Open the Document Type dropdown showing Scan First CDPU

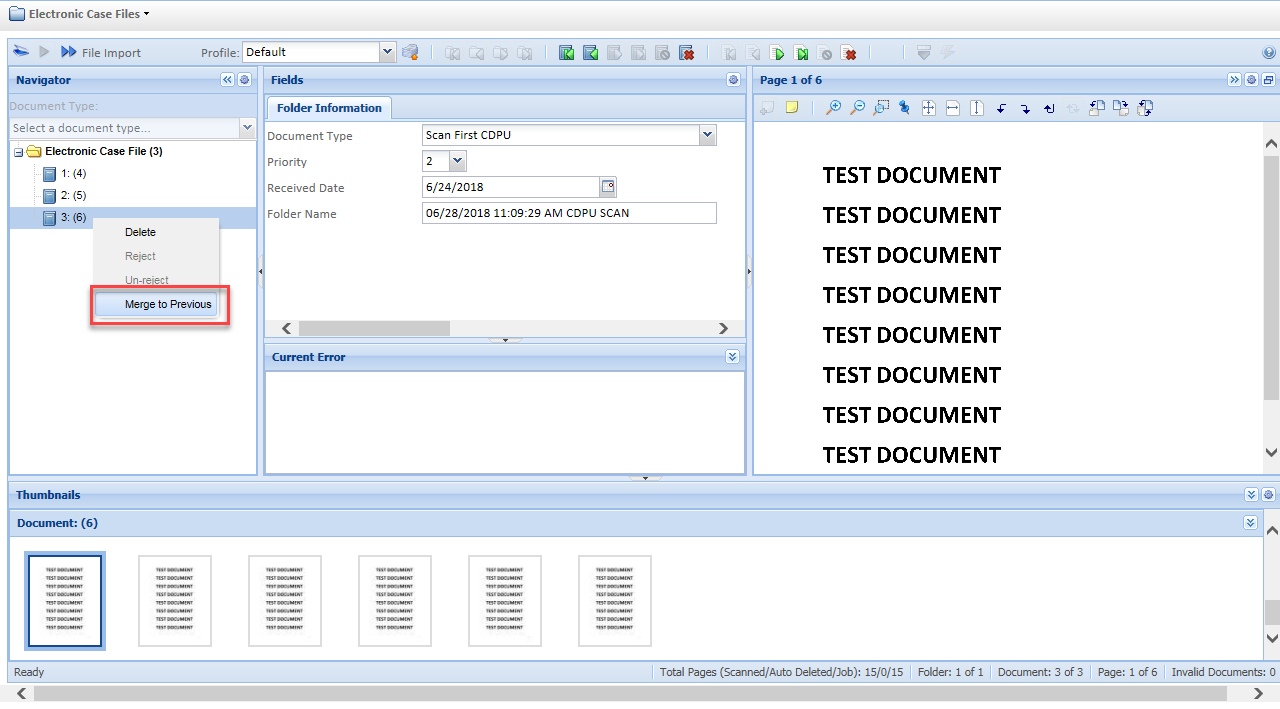707,135
